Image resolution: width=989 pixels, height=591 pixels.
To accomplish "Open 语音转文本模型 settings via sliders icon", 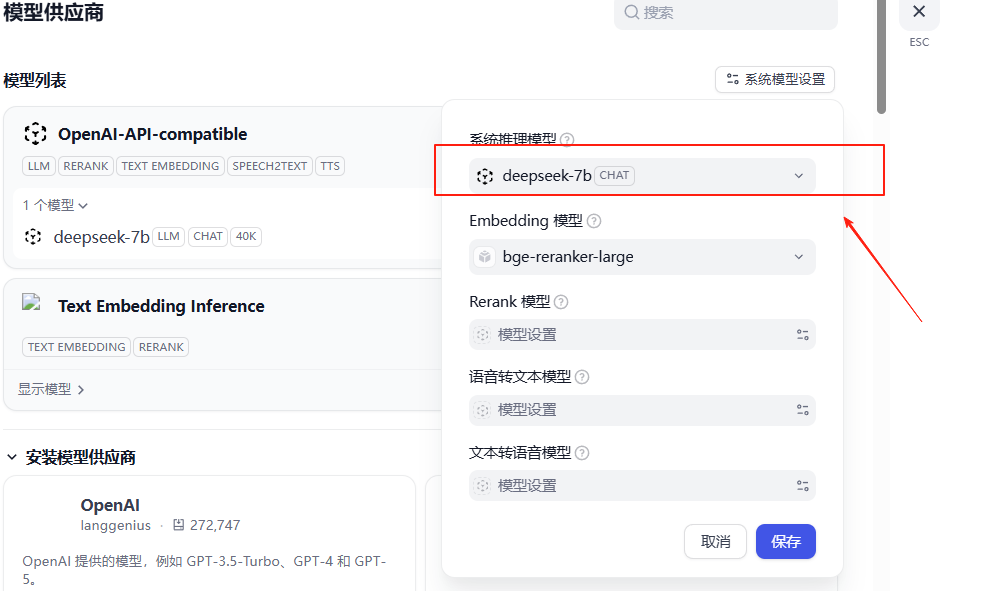I will [802, 409].
